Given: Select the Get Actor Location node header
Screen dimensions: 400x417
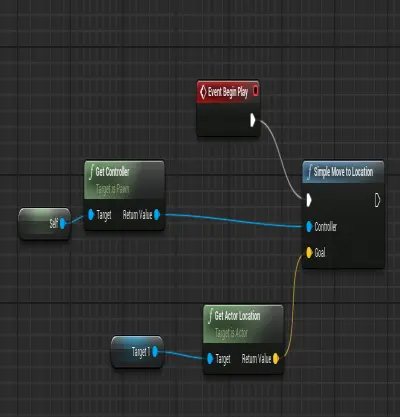Looking at the screenshot, I should click(x=243, y=324).
